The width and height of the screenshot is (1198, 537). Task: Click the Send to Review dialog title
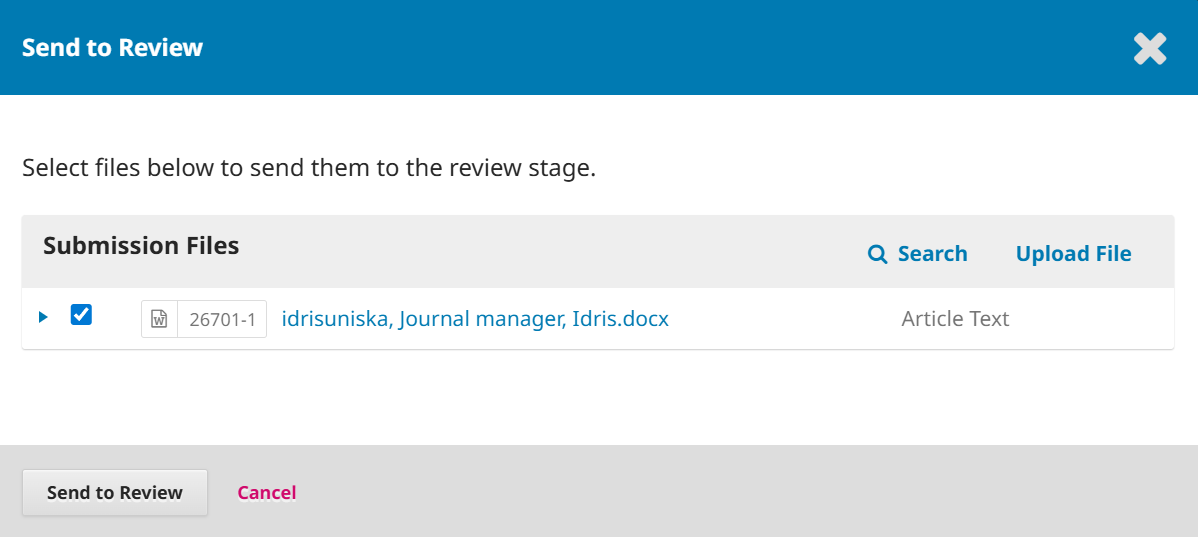tap(112, 48)
